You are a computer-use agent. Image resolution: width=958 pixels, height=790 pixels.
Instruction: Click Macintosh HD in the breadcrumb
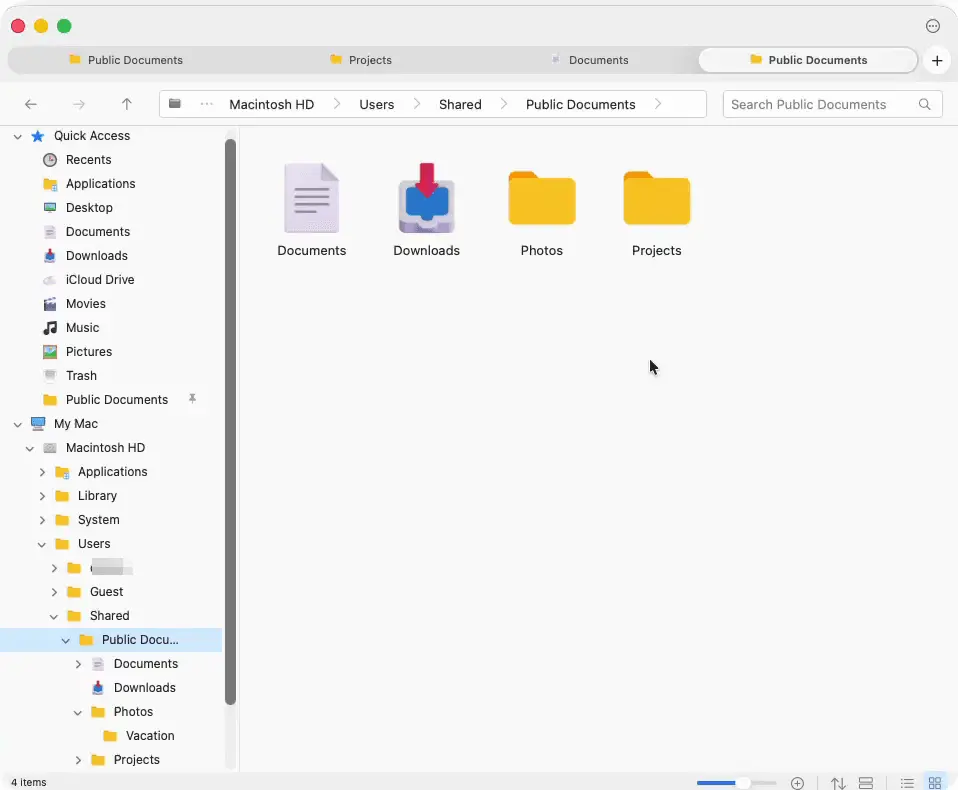(x=271, y=104)
